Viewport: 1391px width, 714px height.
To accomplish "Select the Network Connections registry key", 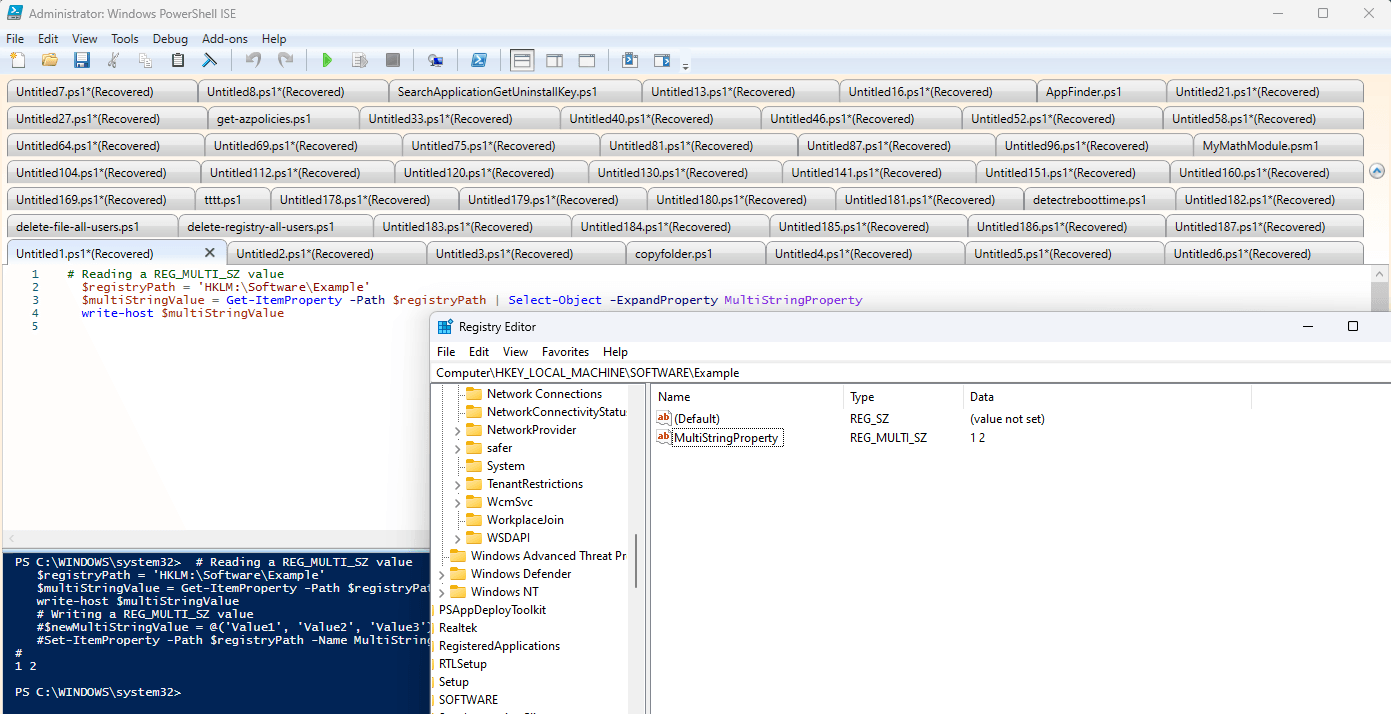I will click(544, 394).
